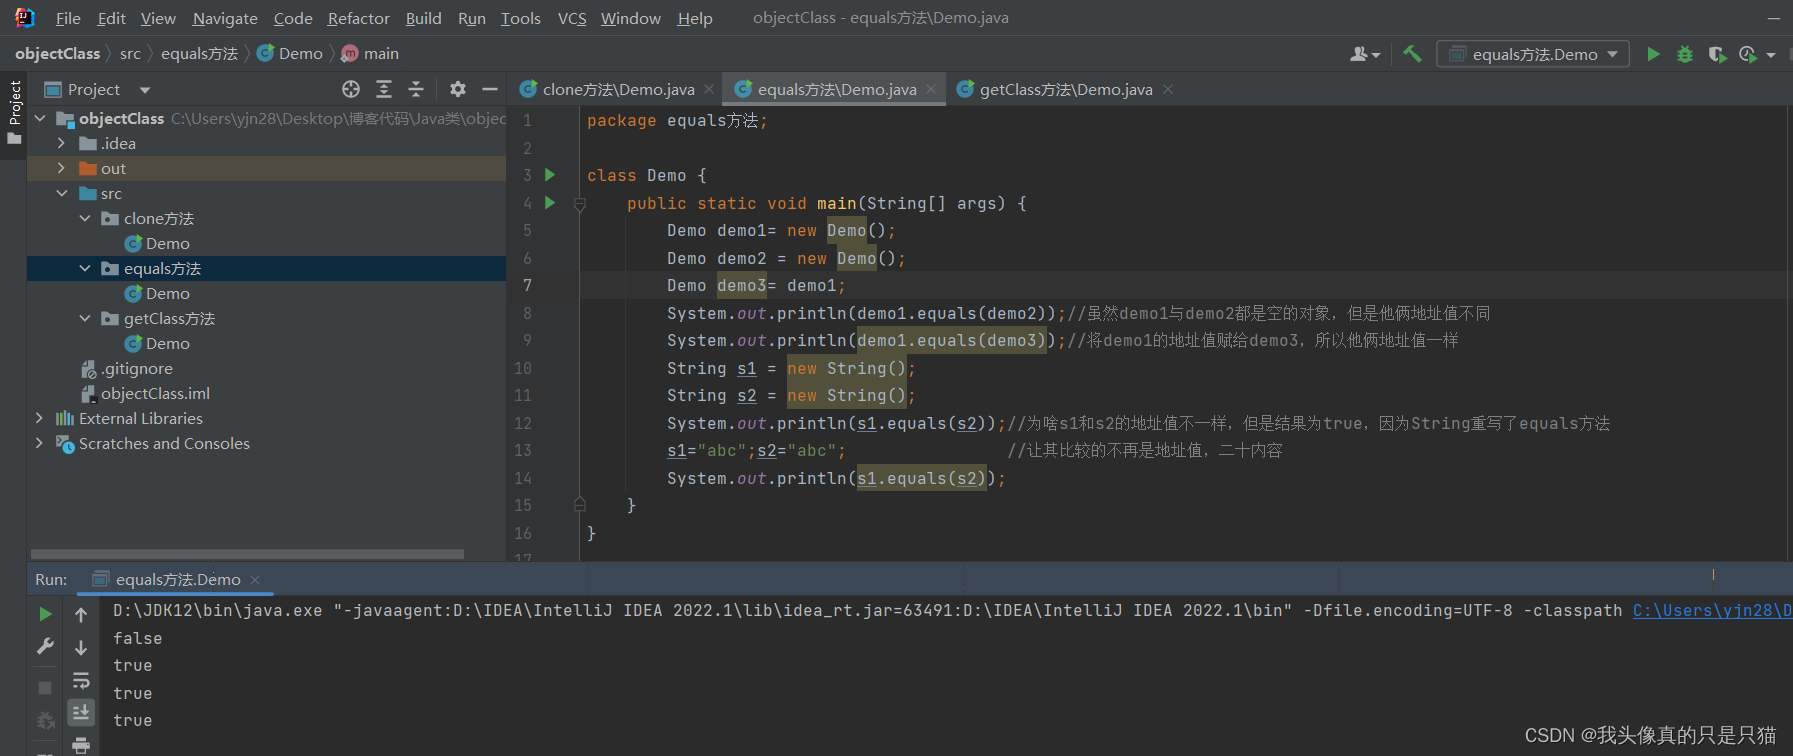Screen dimensions: 1793x756
Task: Expand External Libraries
Action: [40, 418]
